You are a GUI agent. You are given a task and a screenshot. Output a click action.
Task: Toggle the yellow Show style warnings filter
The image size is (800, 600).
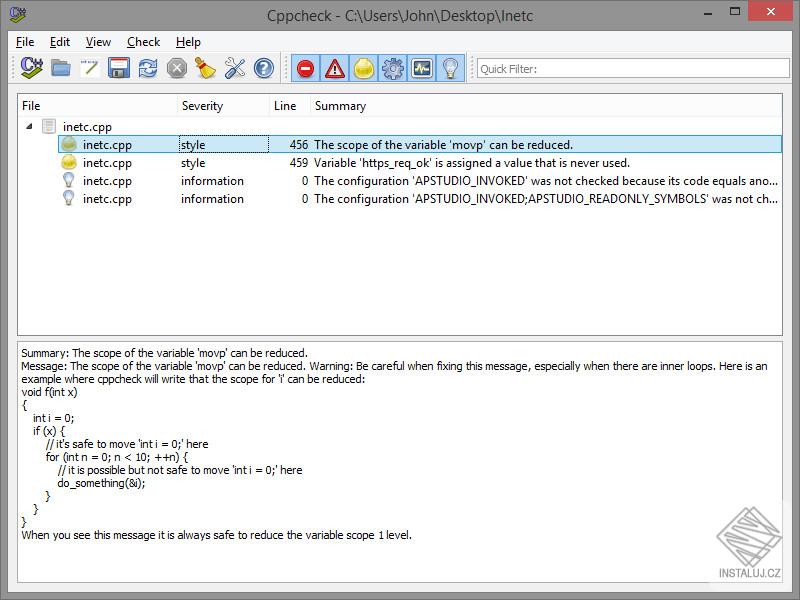pos(364,68)
